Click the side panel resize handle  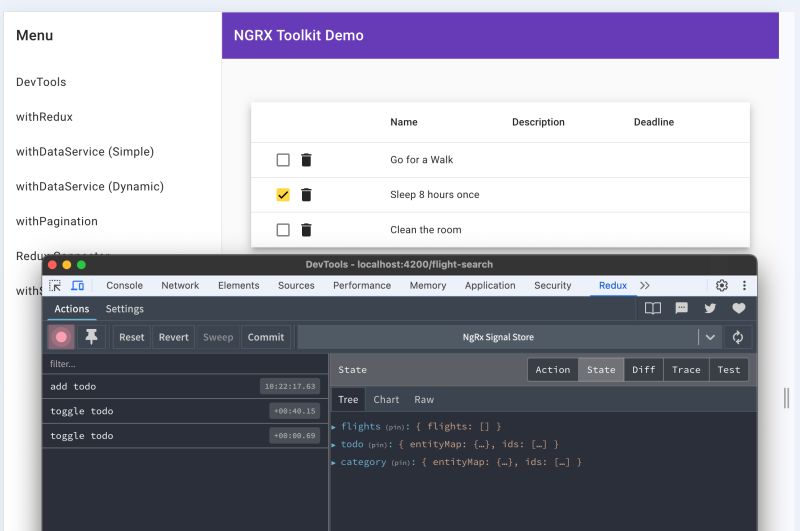tap(786, 398)
